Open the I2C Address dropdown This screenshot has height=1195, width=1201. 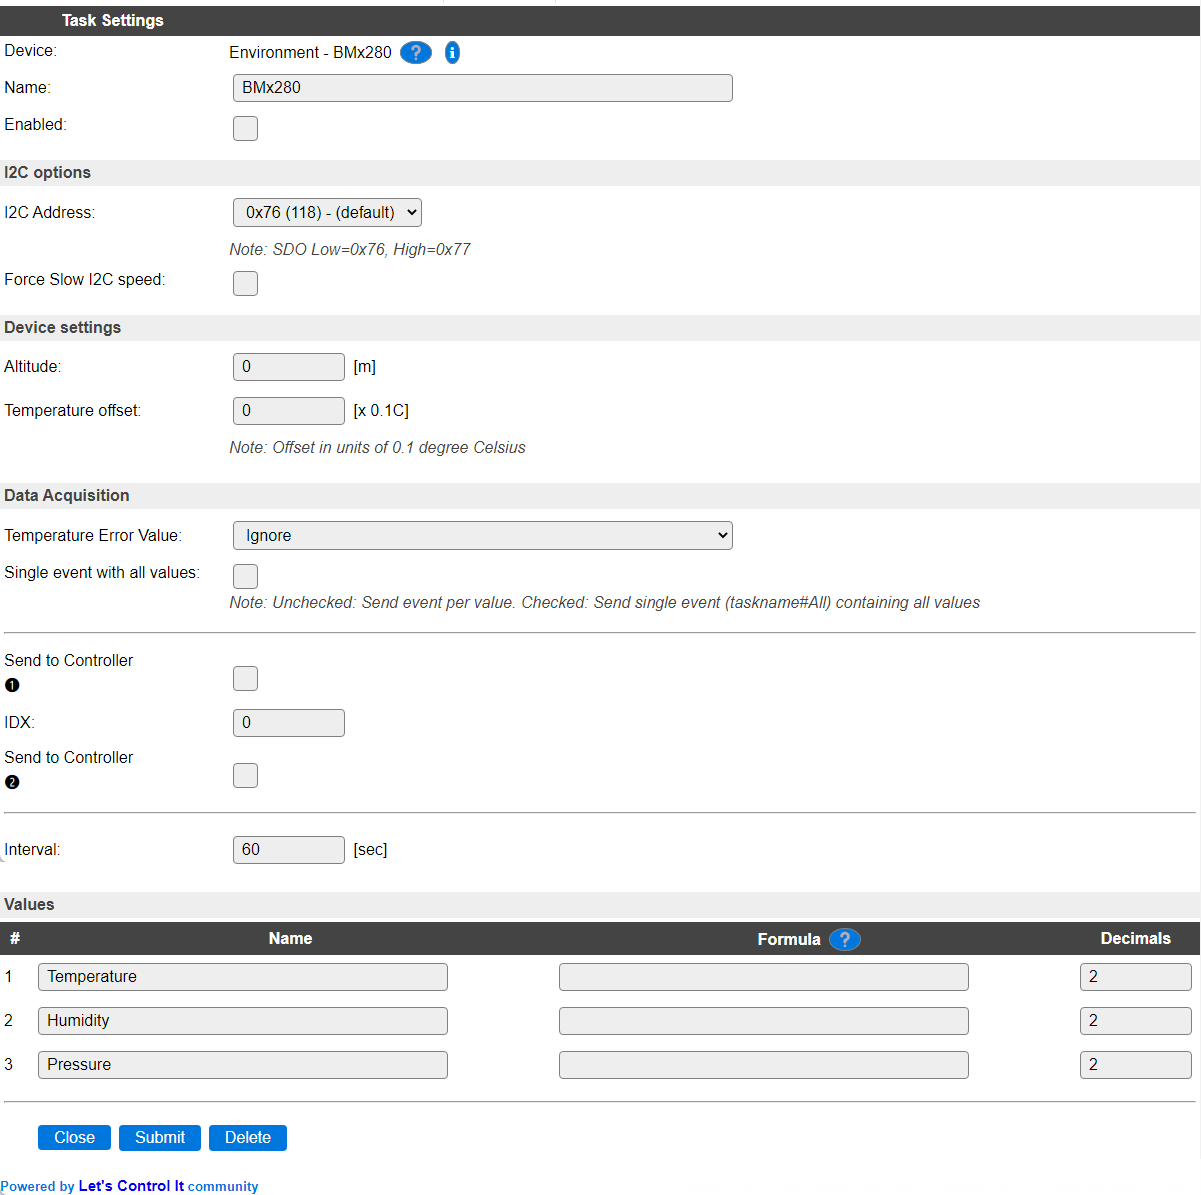(x=327, y=212)
